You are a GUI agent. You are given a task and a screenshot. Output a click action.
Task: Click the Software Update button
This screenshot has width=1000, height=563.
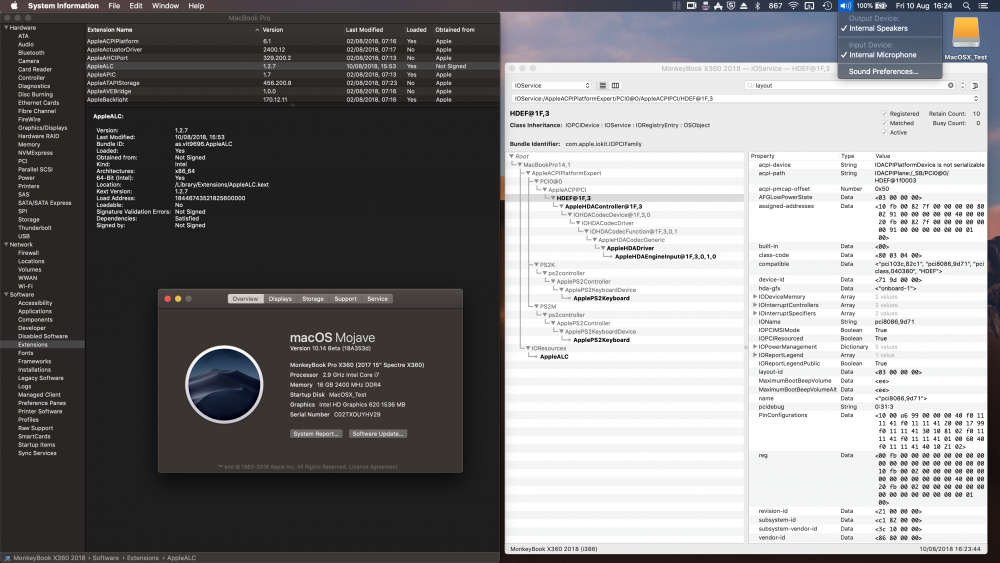click(x=378, y=434)
